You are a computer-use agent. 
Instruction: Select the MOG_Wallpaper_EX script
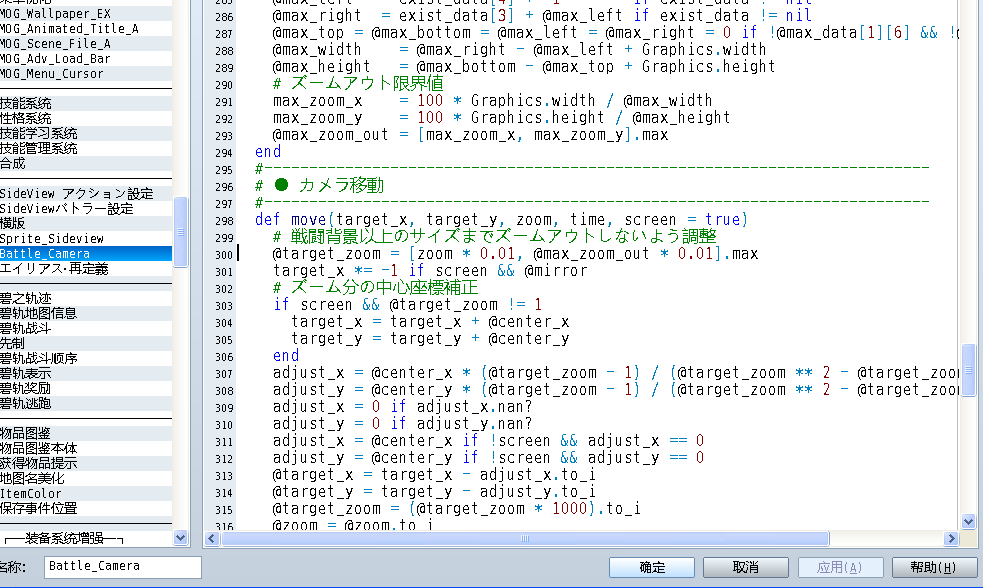[x=86, y=13]
